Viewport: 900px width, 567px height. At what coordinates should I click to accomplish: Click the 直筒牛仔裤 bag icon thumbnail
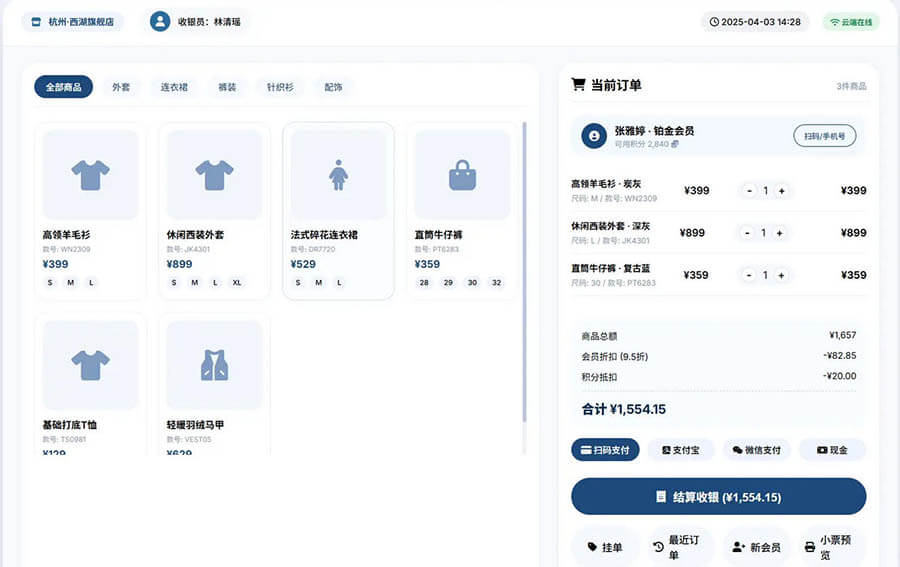click(462, 175)
